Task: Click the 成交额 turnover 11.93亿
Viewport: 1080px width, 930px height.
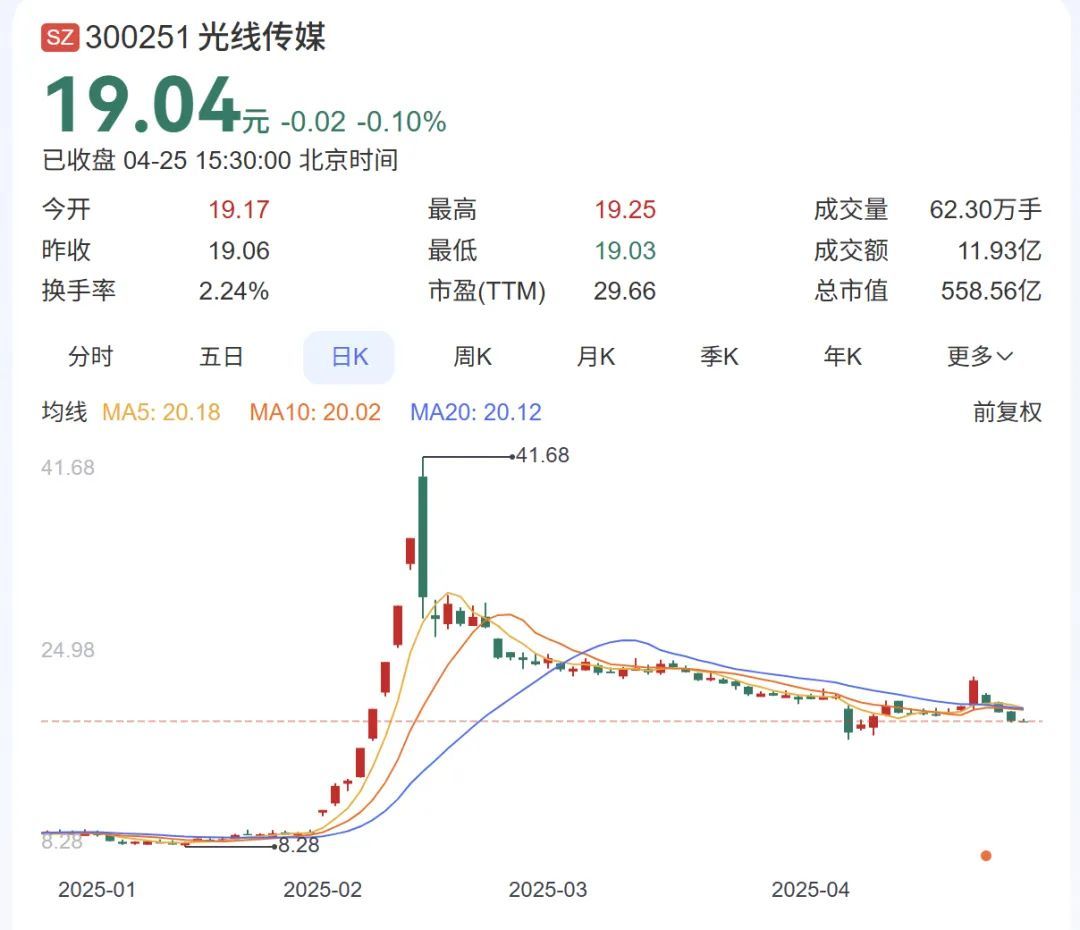Action: (x=999, y=251)
